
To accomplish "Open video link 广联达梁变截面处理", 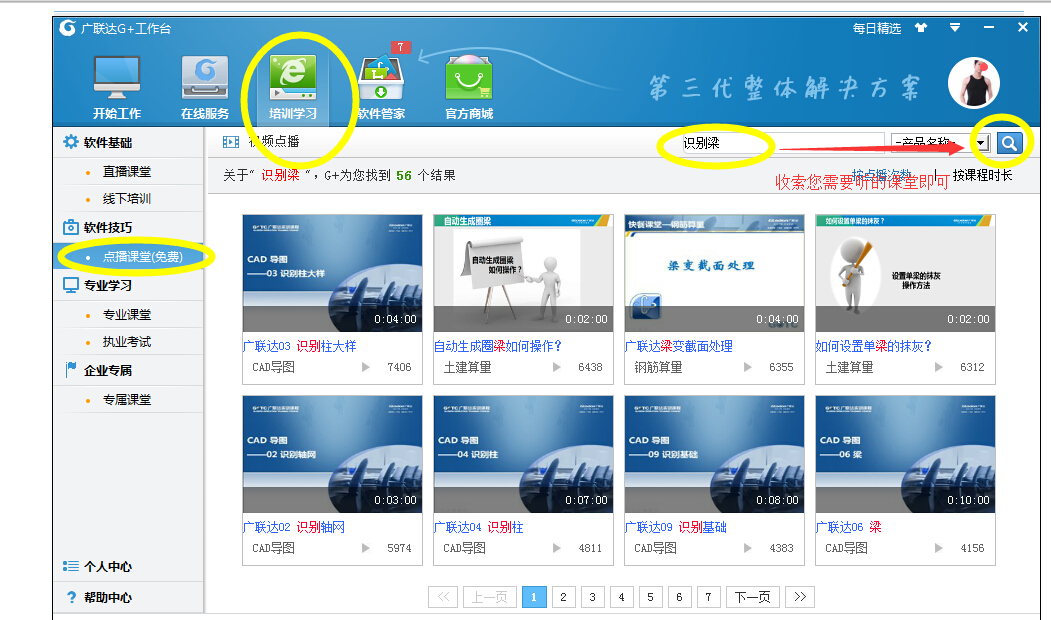I will click(x=679, y=346).
